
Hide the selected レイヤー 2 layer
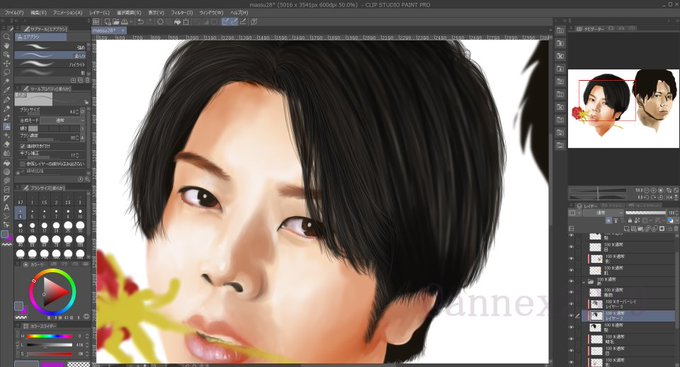pos(571,315)
